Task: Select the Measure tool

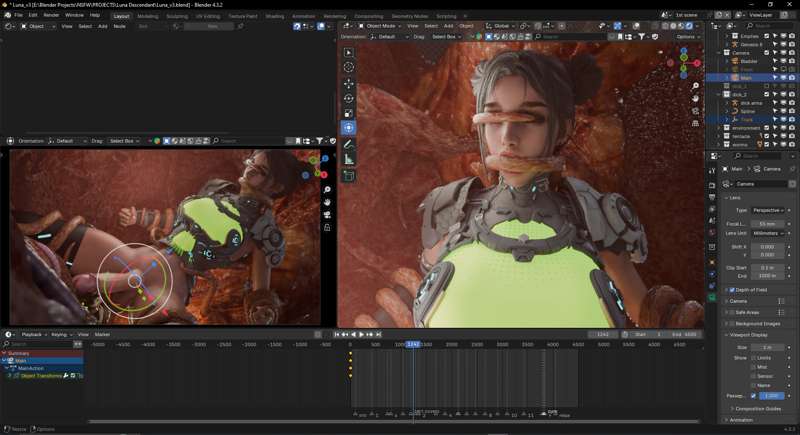Action: tap(348, 160)
